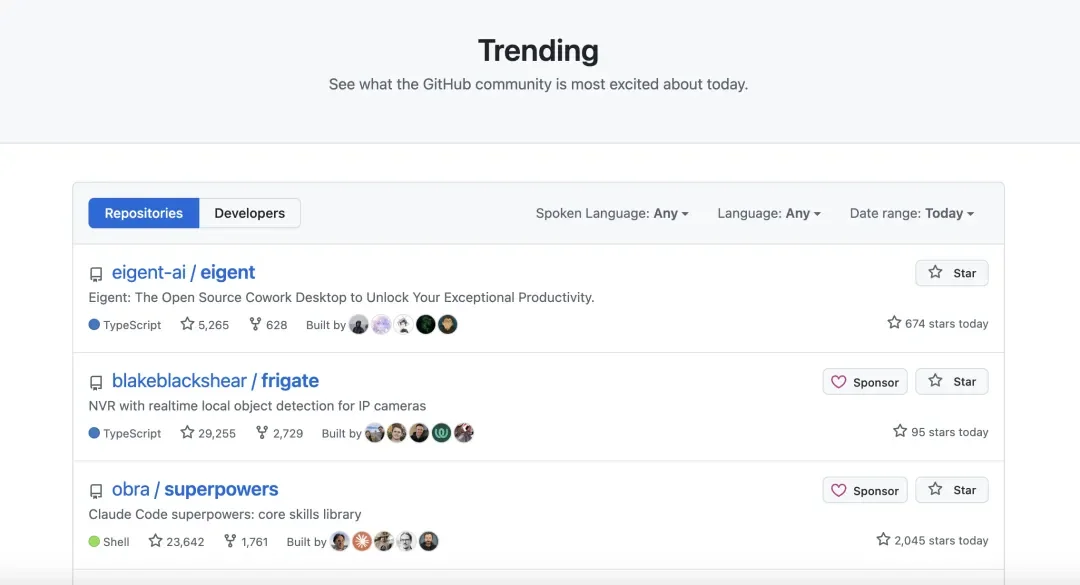Click first contributor avatar for superpowers
This screenshot has width=1080, height=585.
click(340, 541)
